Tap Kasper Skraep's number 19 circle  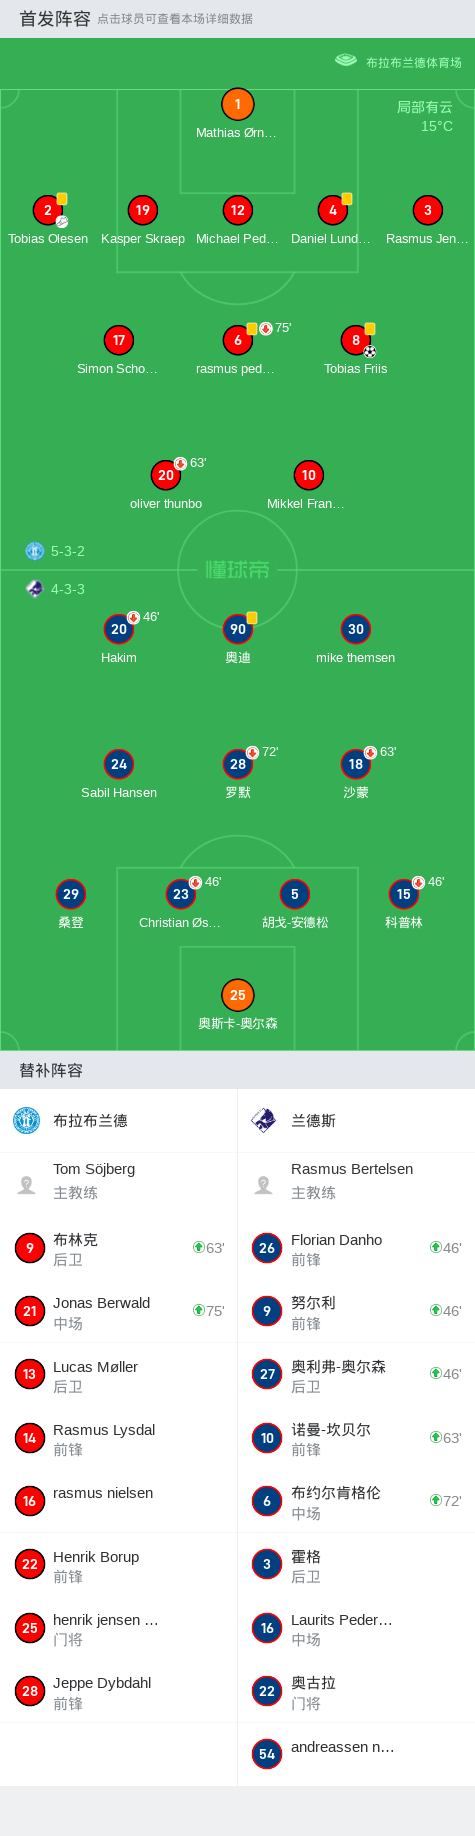tap(143, 210)
